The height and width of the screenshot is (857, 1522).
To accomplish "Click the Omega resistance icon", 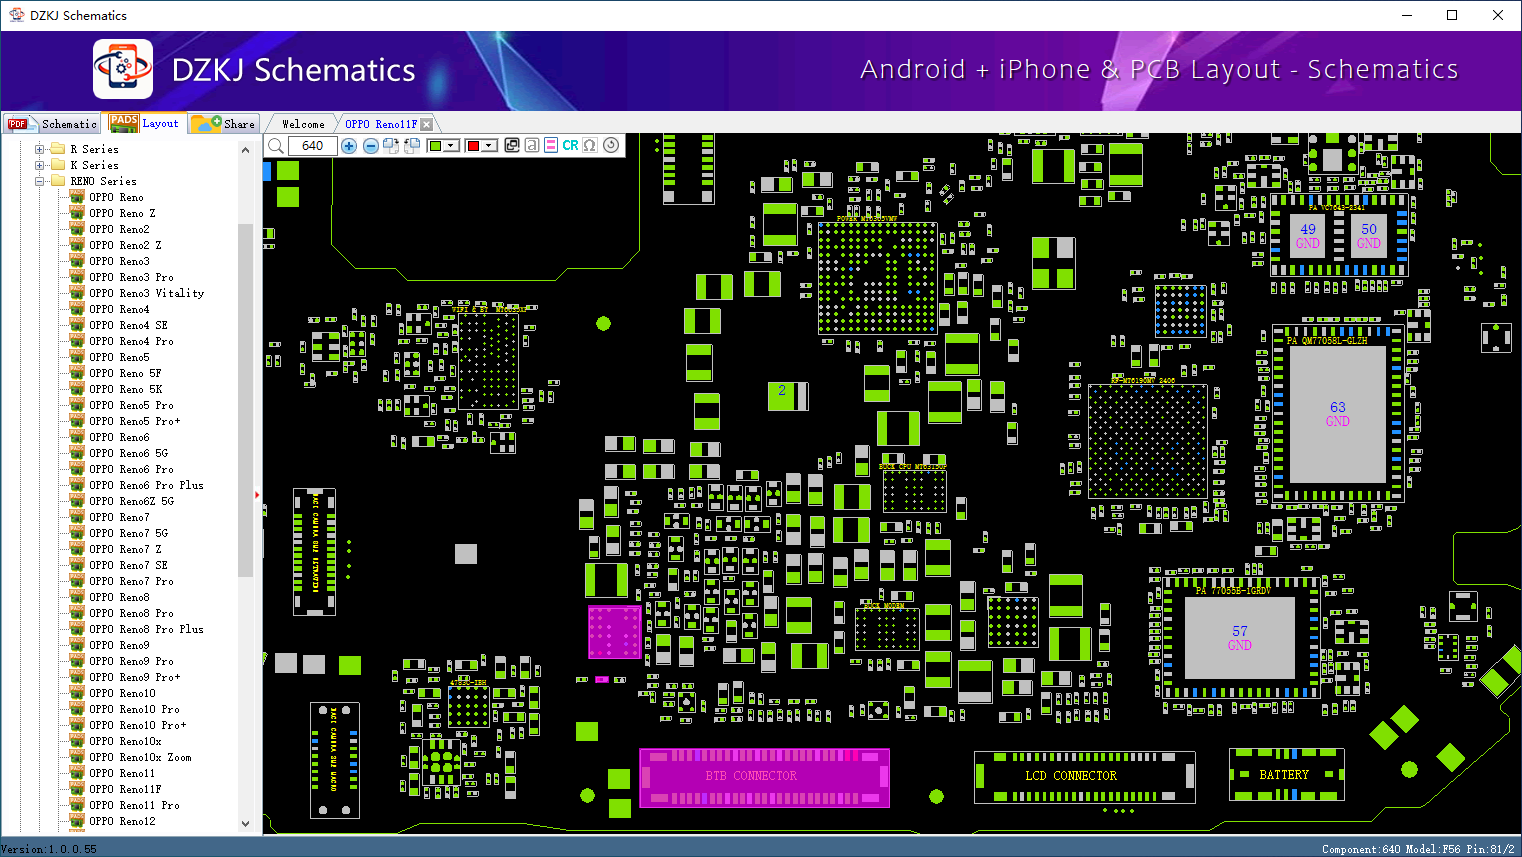I will 590,146.
